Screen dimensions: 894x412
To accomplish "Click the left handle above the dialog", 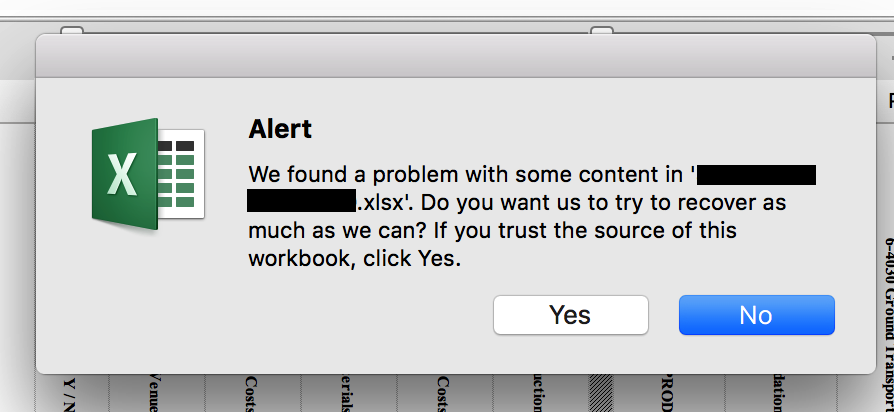I will [x=72, y=31].
